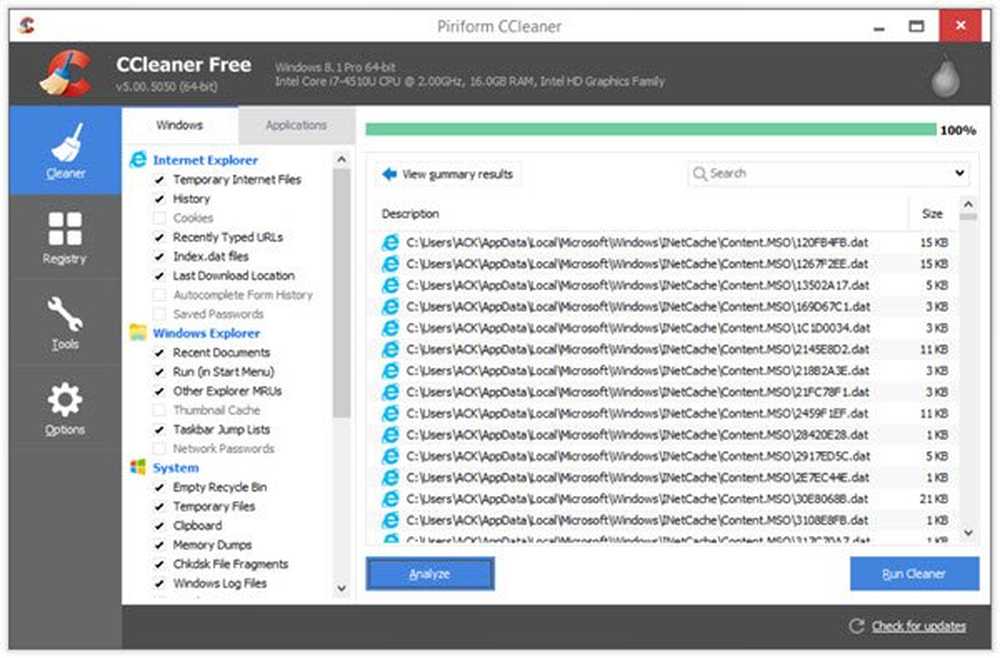Open the Registry section icon

[65, 228]
